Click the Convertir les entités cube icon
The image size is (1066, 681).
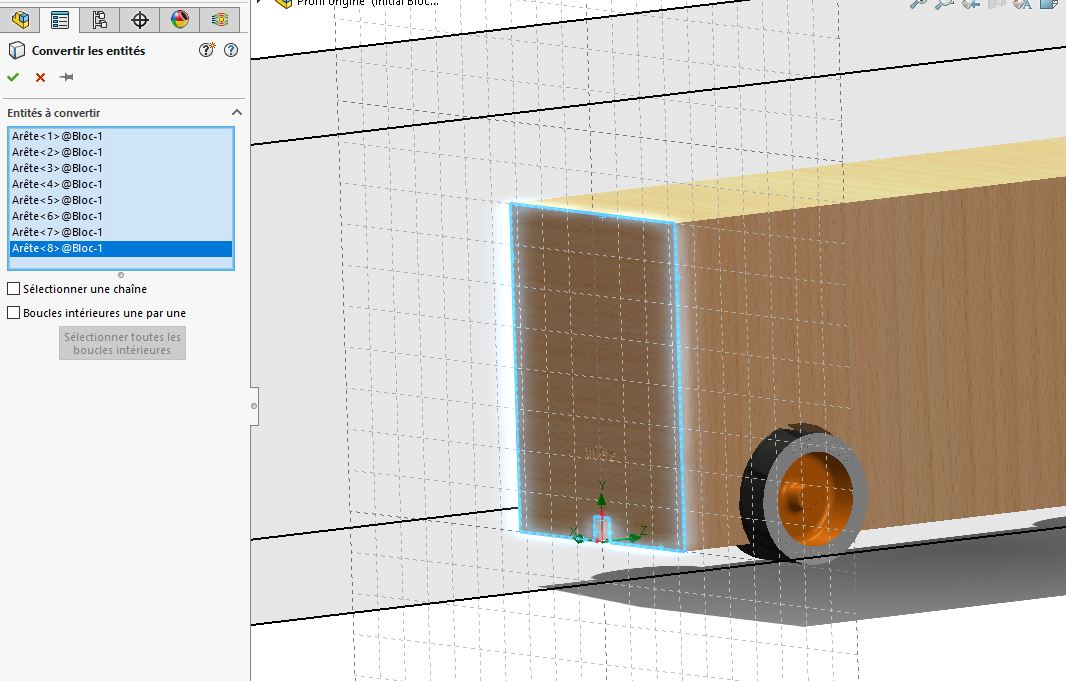tap(16, 50)
